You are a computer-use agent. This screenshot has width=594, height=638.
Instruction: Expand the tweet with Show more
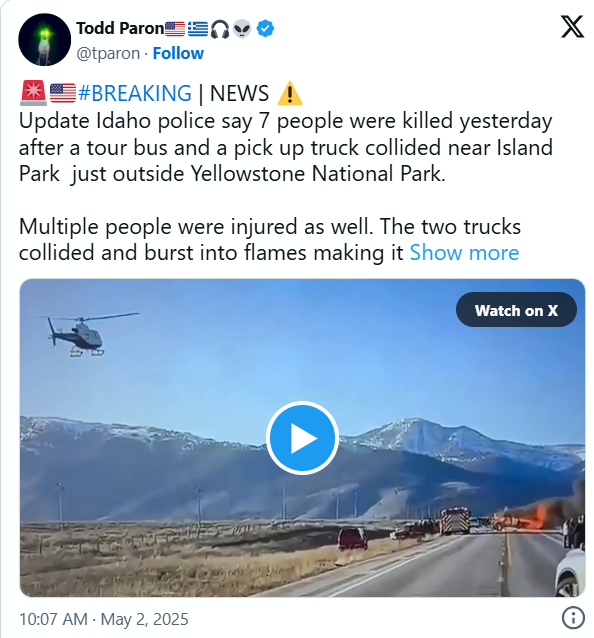pos(464,253)
